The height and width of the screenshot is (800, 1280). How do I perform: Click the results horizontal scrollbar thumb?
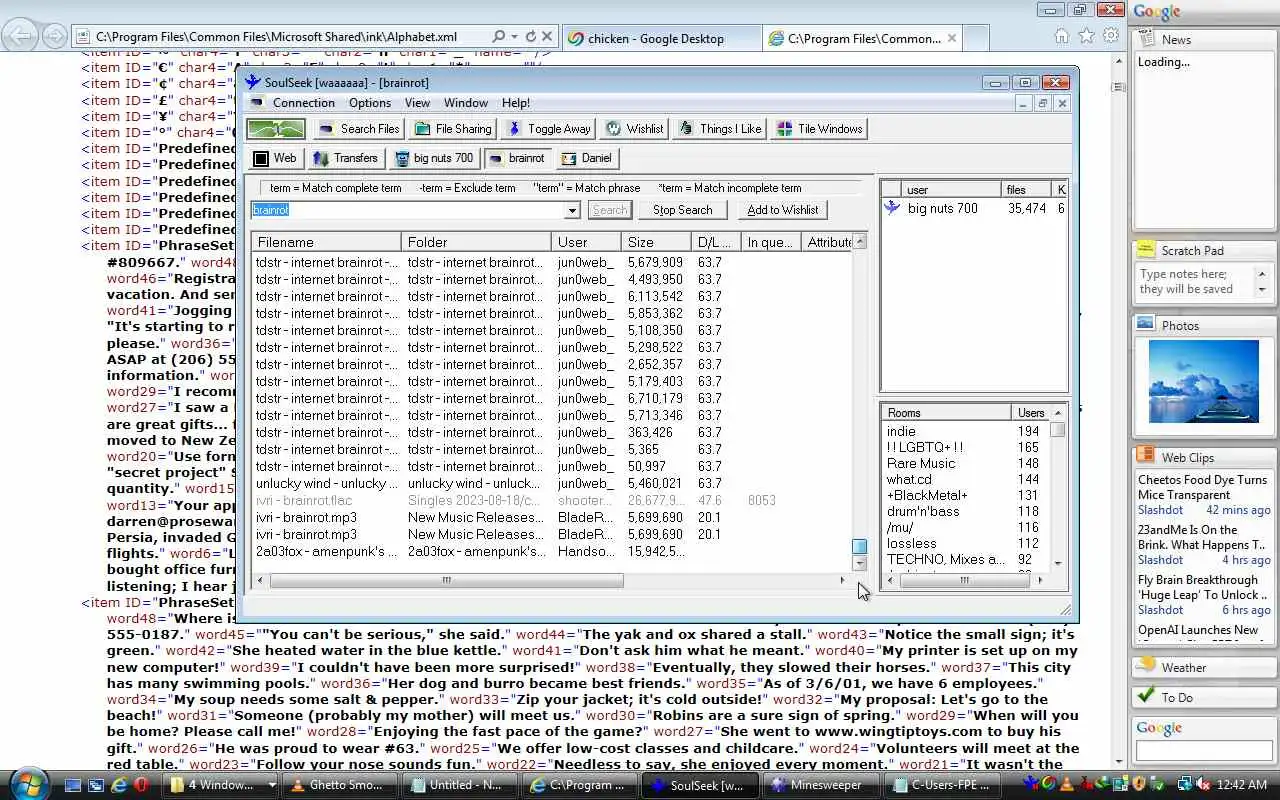coord(446,580)
